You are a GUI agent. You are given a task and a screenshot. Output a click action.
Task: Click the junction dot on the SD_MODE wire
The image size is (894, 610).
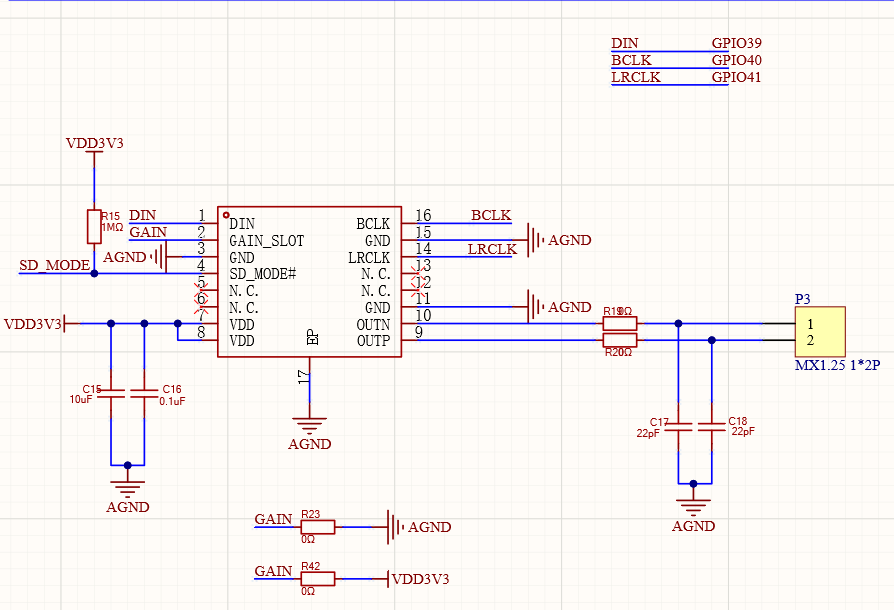(94, 274)
